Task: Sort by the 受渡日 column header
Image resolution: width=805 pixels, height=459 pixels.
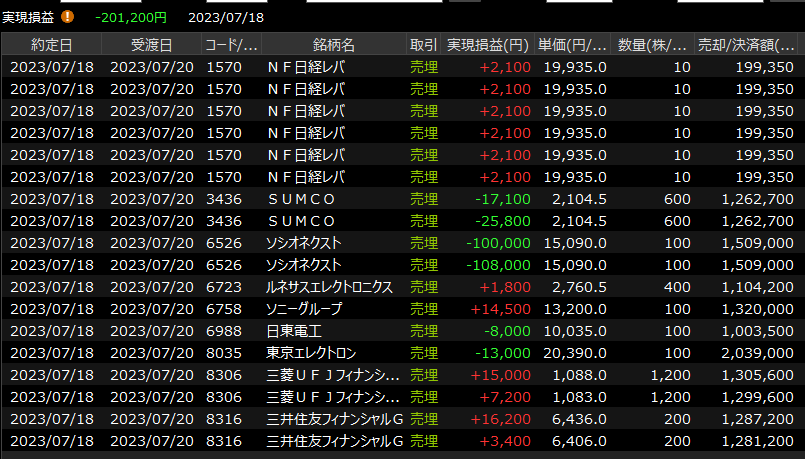Action: [x=151, y=45]
